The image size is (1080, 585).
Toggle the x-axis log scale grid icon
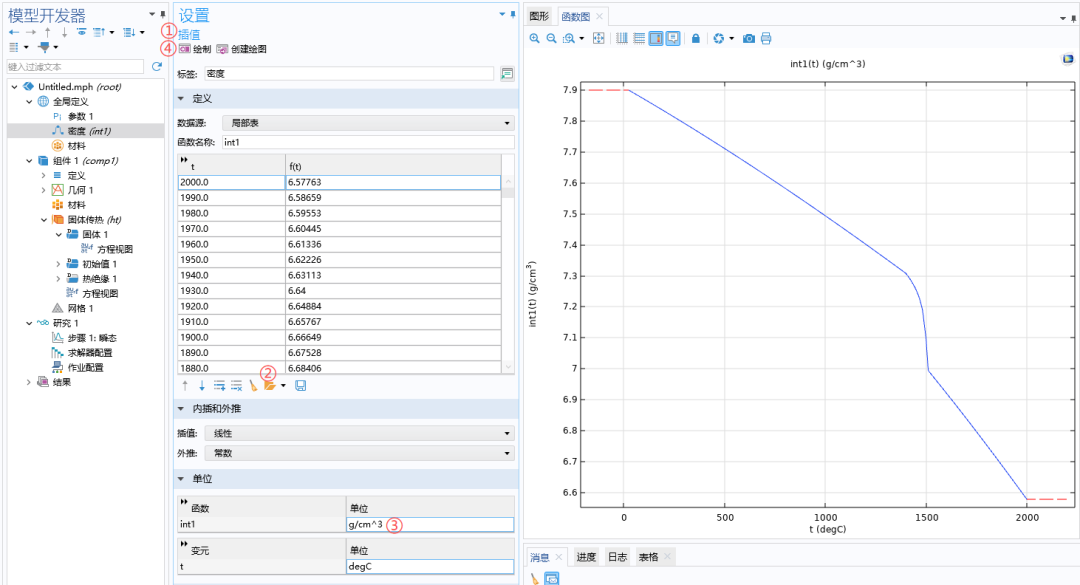click(621, 39)
